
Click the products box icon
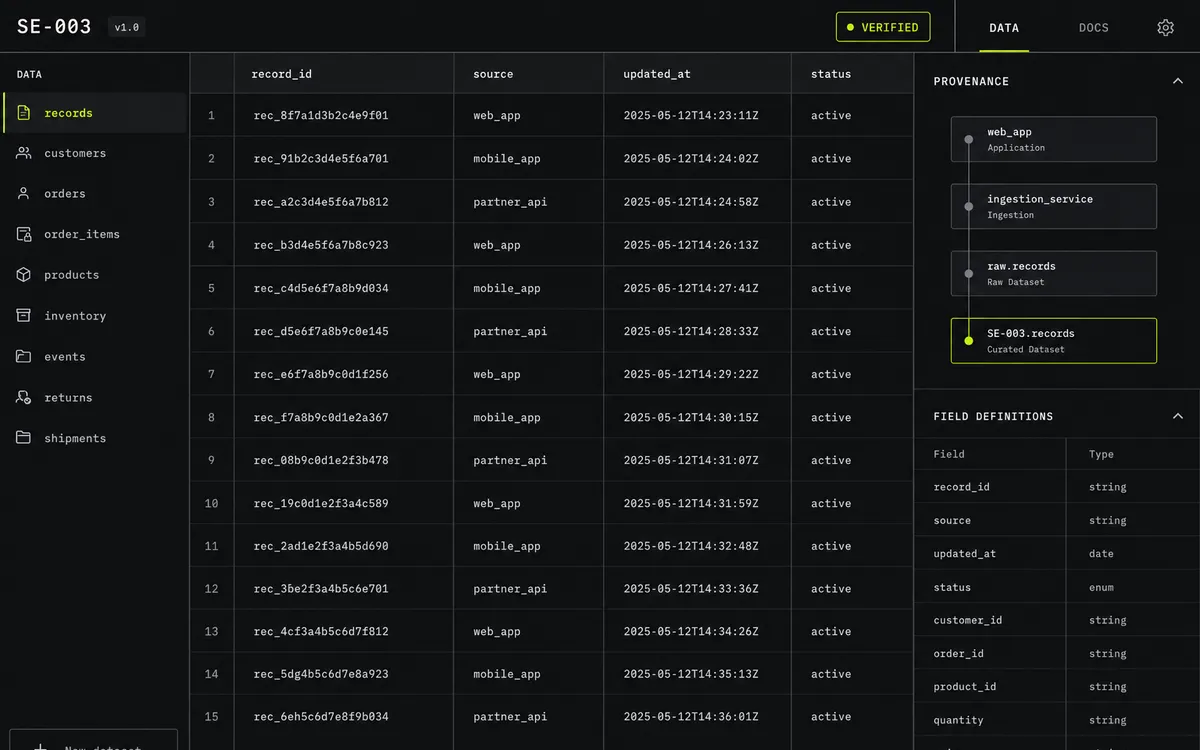(x=24, y=275)
